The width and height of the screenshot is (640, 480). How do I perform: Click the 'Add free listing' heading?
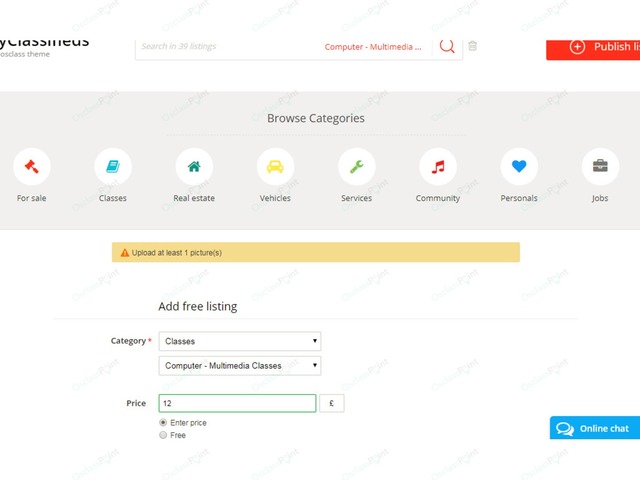pos(198,306)
